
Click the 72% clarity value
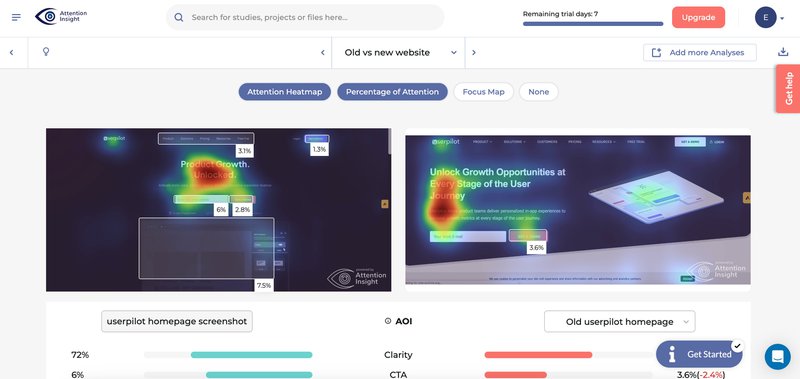pyautogui.click(x=80, y=355)
